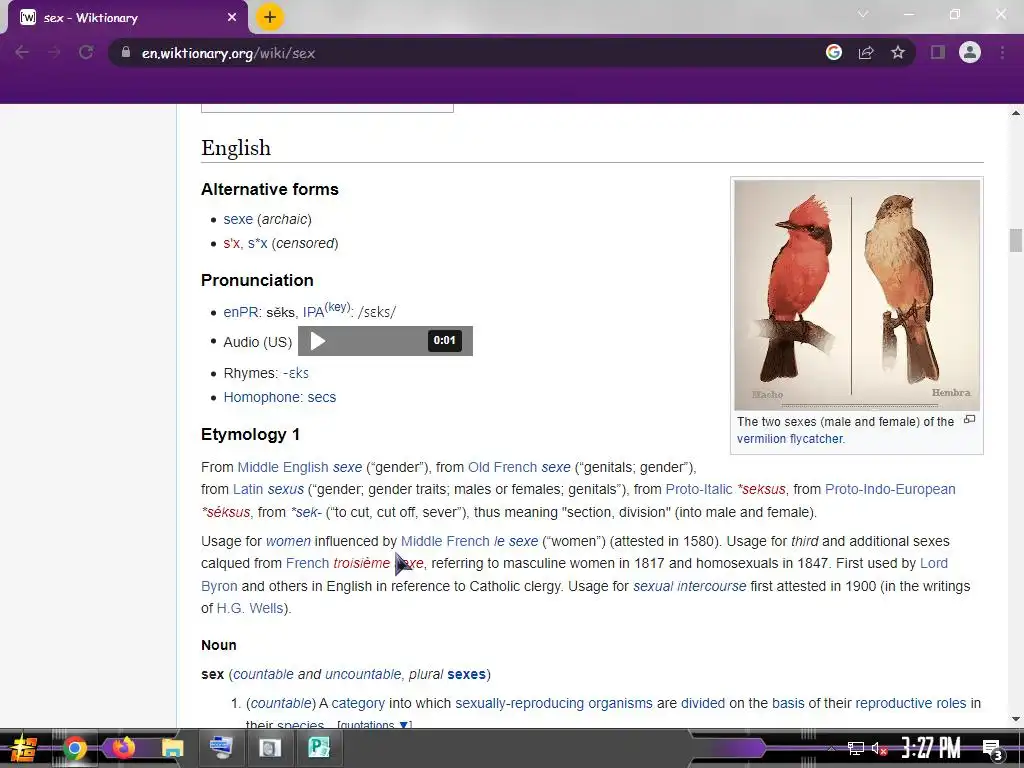The height and width of the screenshot is (768, 1024).
Task: Open the 's*x' censored link
Action: click(x=257, y=244)
